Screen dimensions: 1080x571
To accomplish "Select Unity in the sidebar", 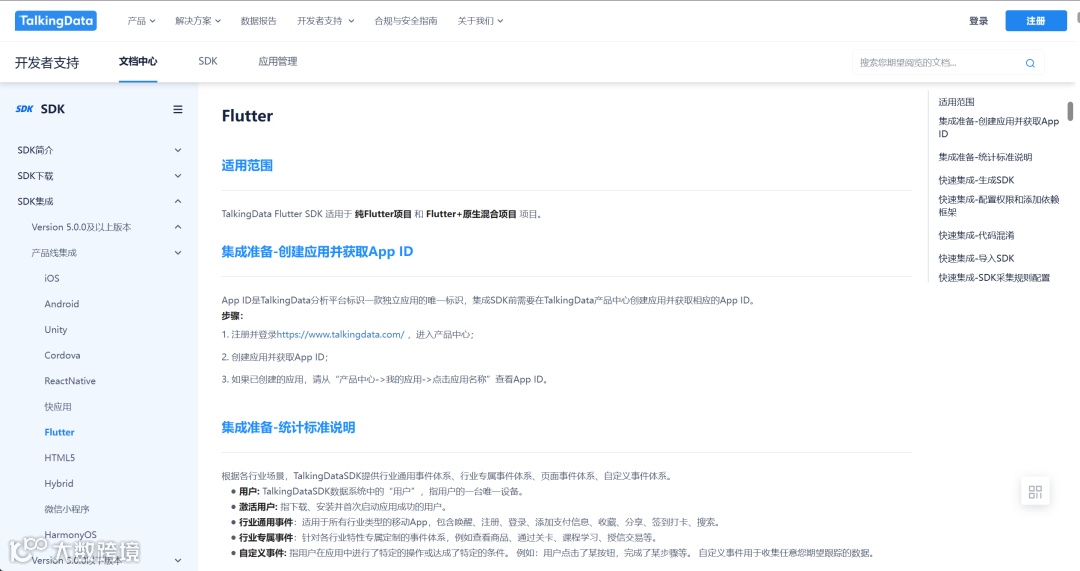I will (x=56, y=329).
